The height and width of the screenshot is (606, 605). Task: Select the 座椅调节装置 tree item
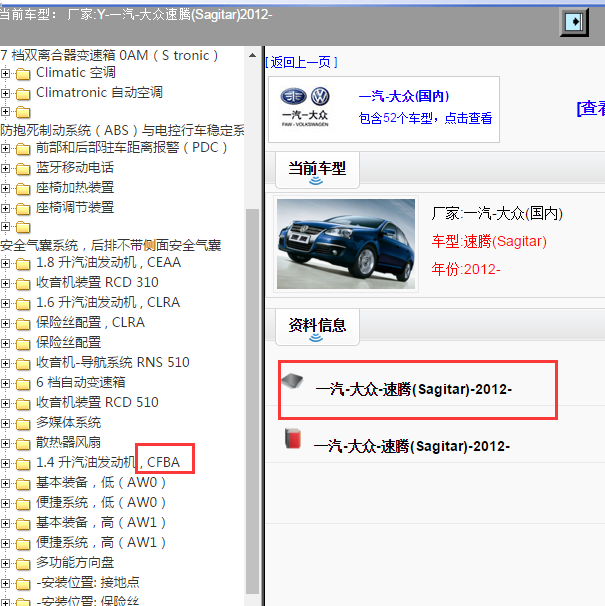[75, 208]
